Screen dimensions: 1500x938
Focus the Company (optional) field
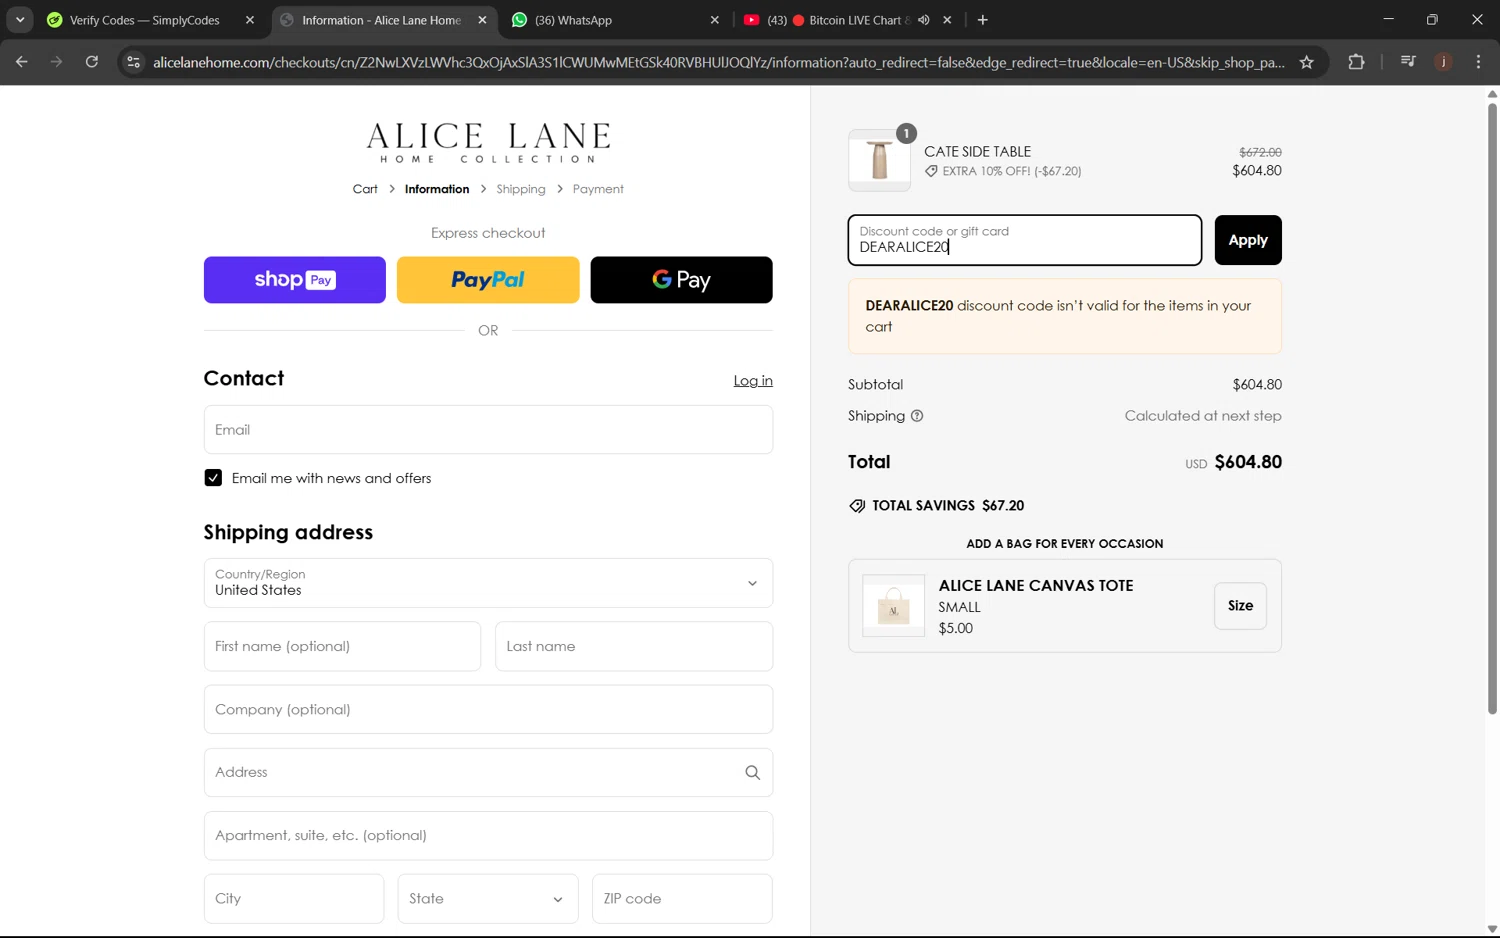click(x=488, y=709)
